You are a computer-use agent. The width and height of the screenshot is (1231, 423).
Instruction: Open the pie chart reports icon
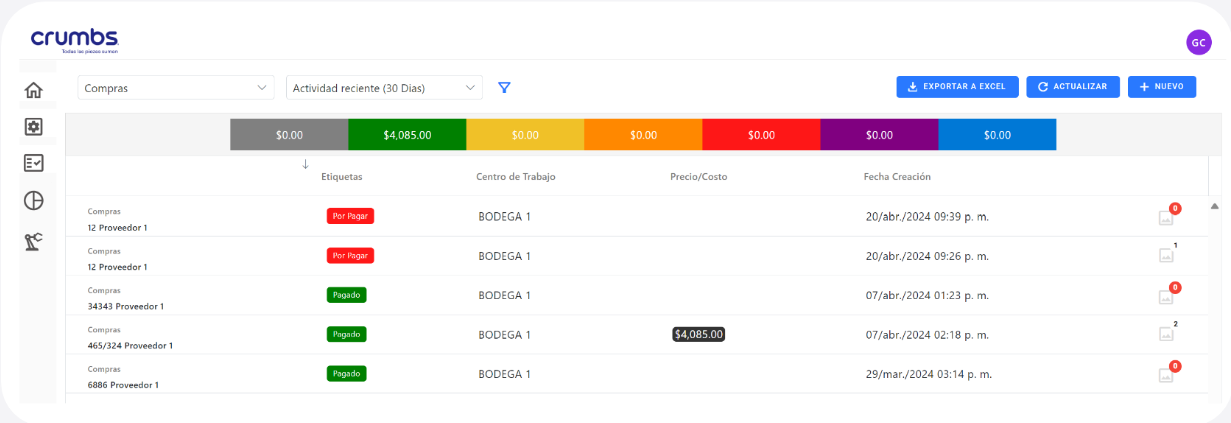(x=33, y=200)
